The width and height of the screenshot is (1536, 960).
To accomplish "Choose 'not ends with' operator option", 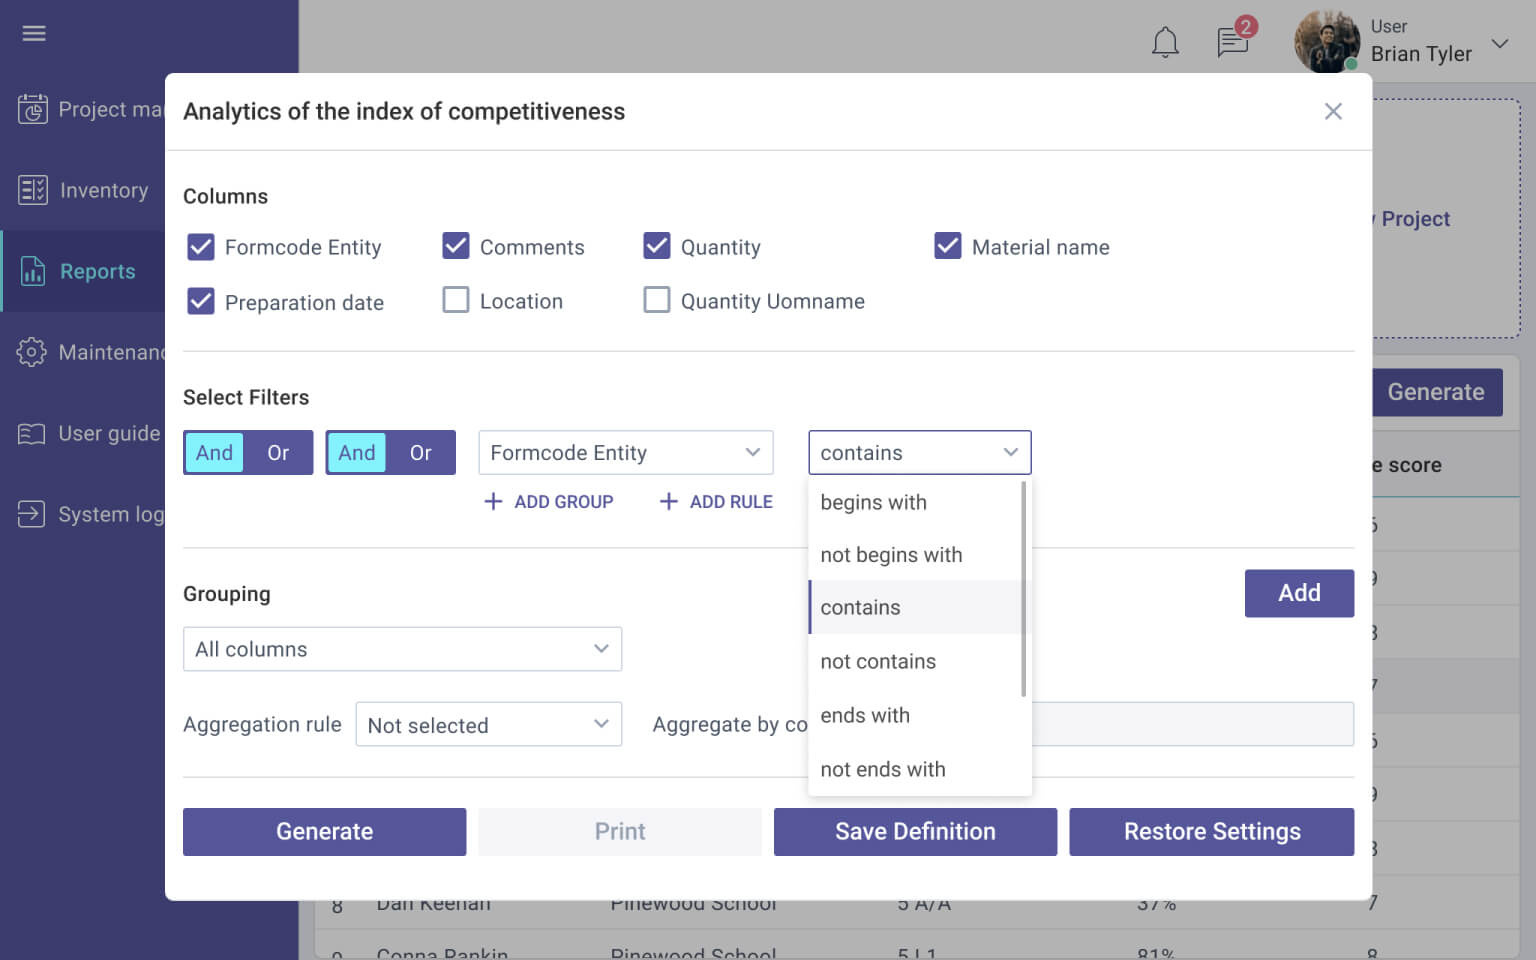I will [914, 769].
